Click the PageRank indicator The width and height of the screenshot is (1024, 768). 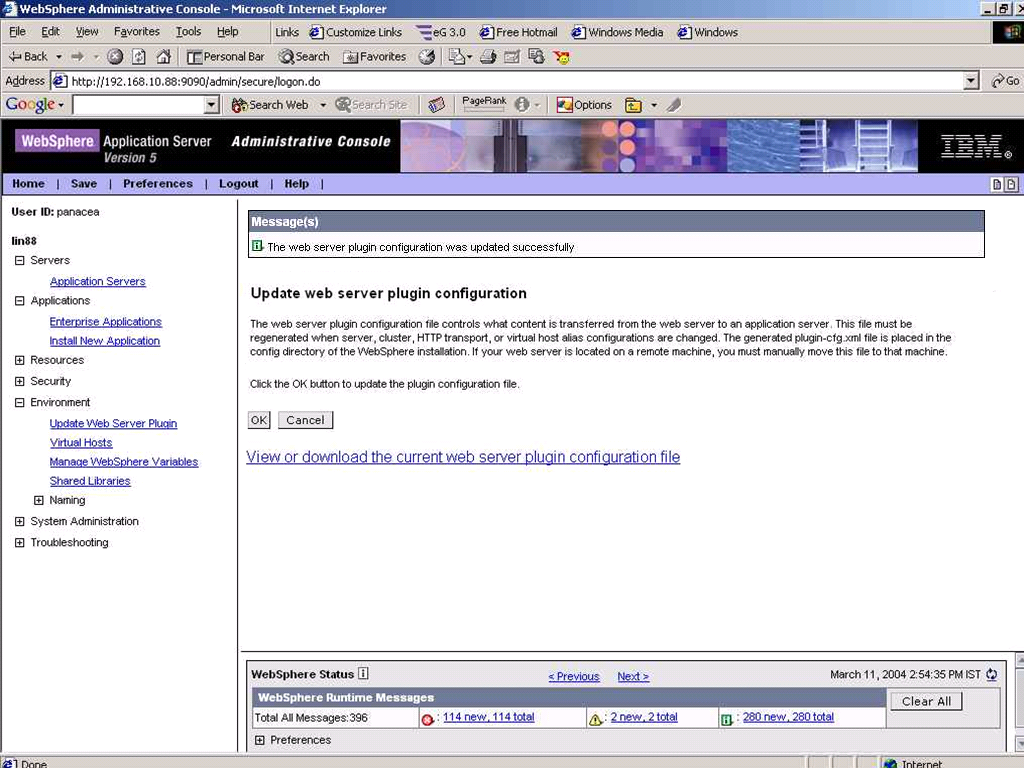[x=484, y=103]
